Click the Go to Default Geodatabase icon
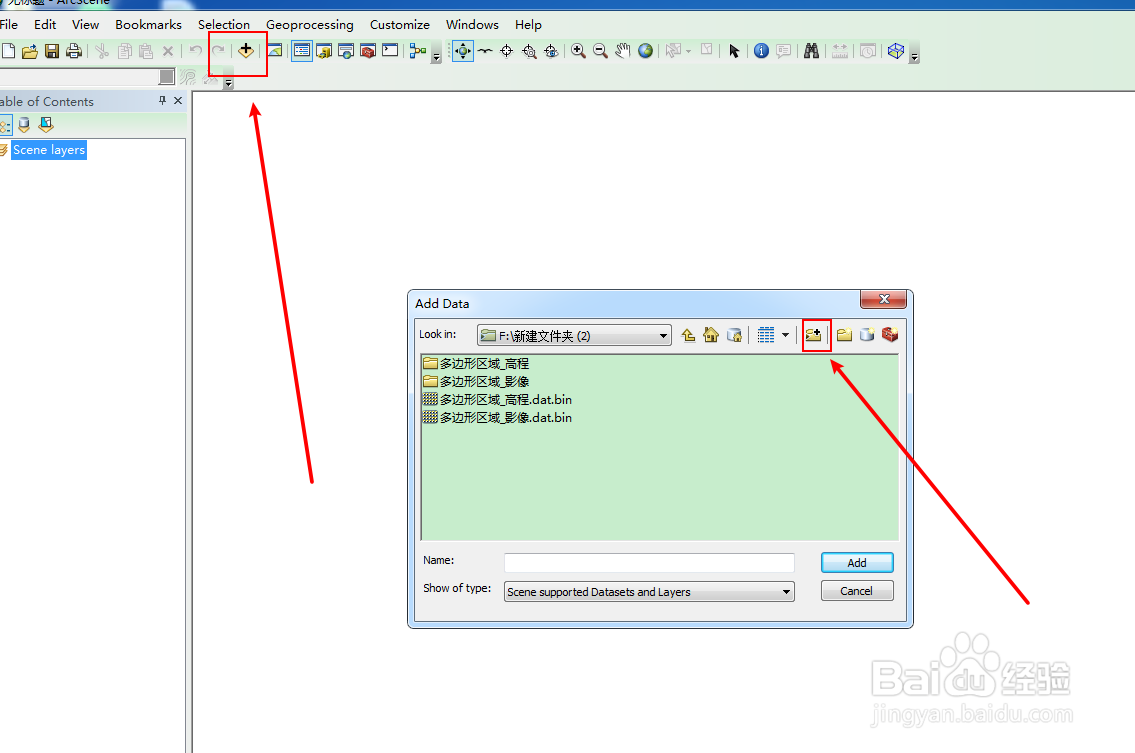Viewport: 1135px width, 753px height. [735, 335]
